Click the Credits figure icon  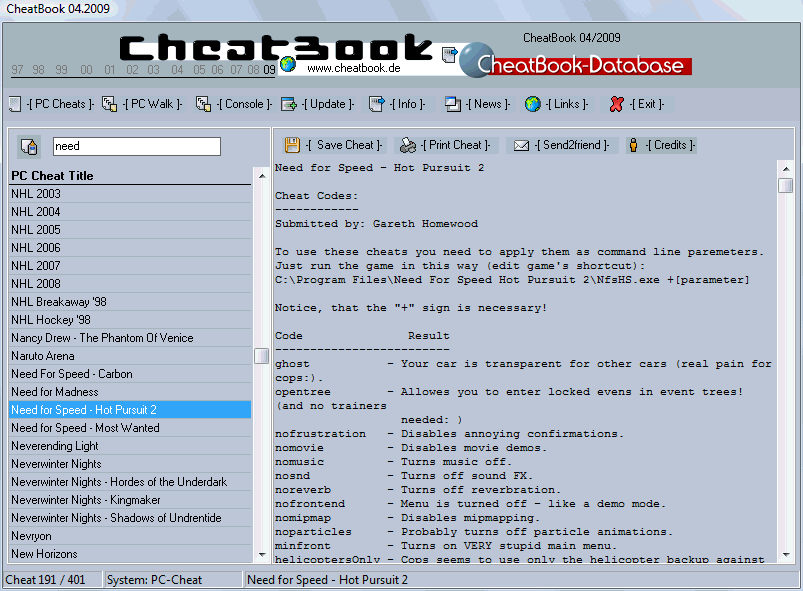coord(633,145)
